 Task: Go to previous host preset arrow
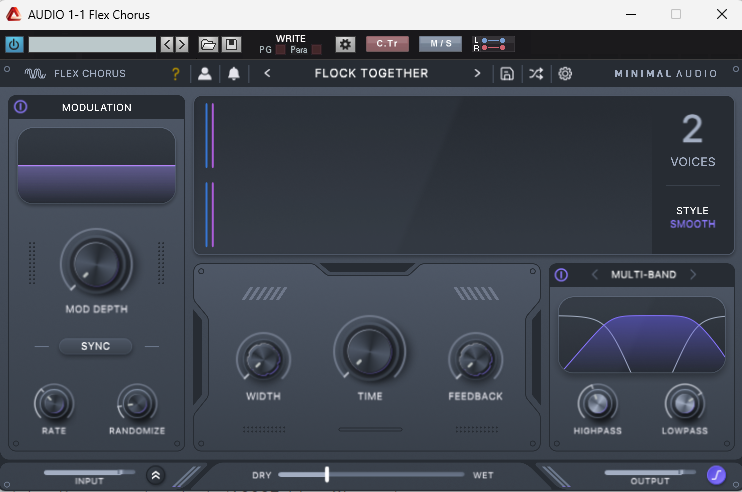point(167,44)
